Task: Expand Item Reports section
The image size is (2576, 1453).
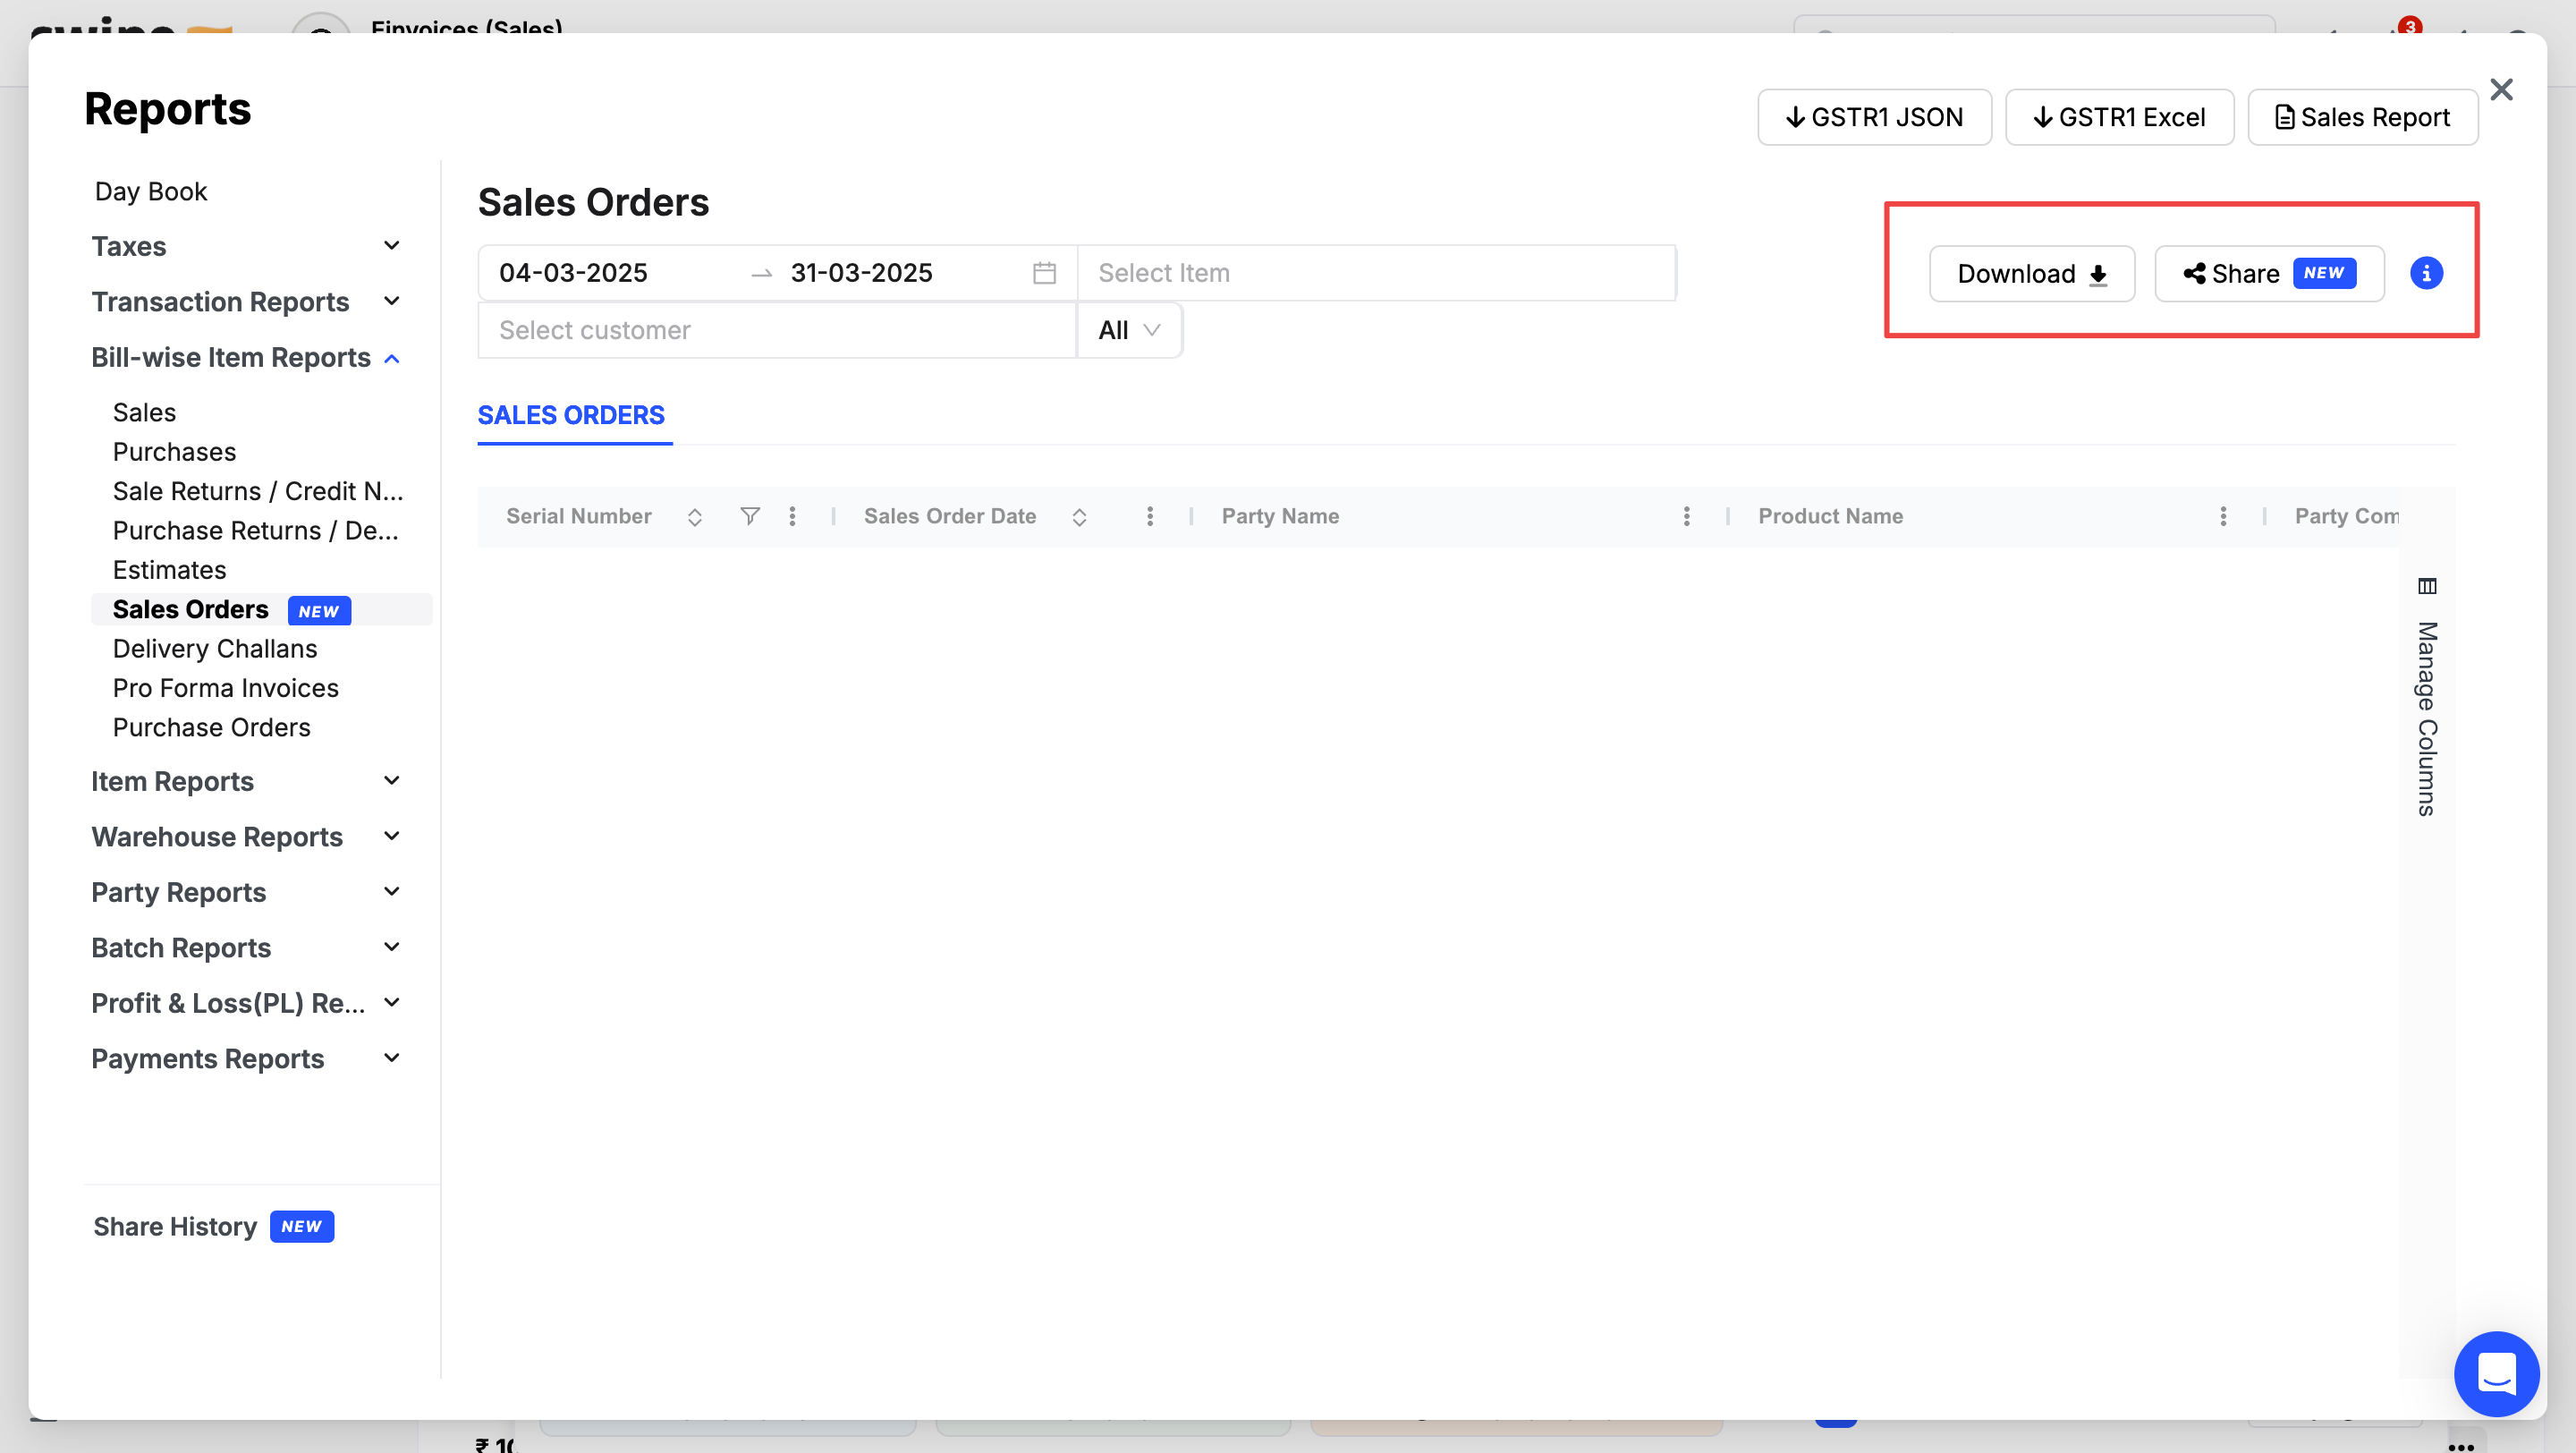Action: (x=246, y=781)
